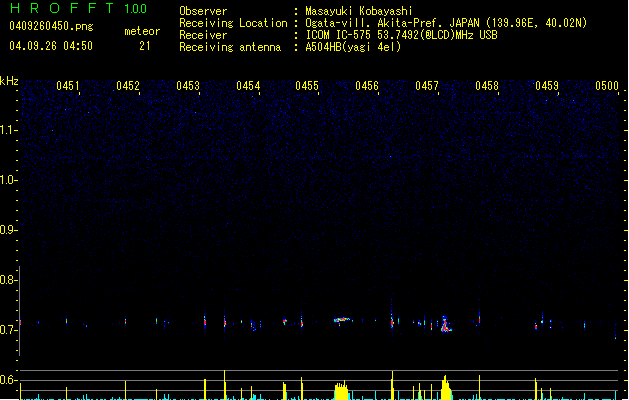Click the date stamp 04.09.26 04:50
The width and height of the screenshot is (629, 400).
[x=51, y=46]
